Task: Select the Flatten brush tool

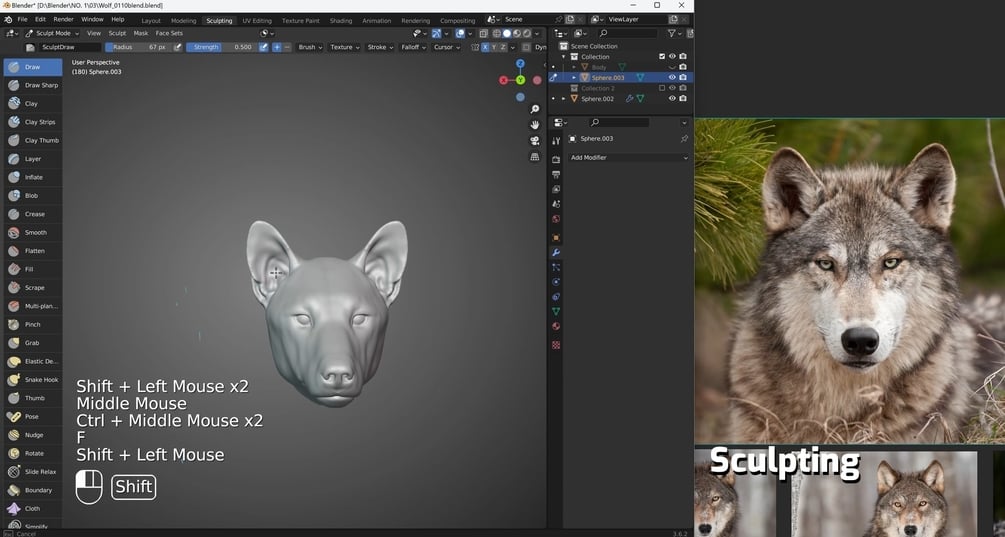Action: point(33,251)
